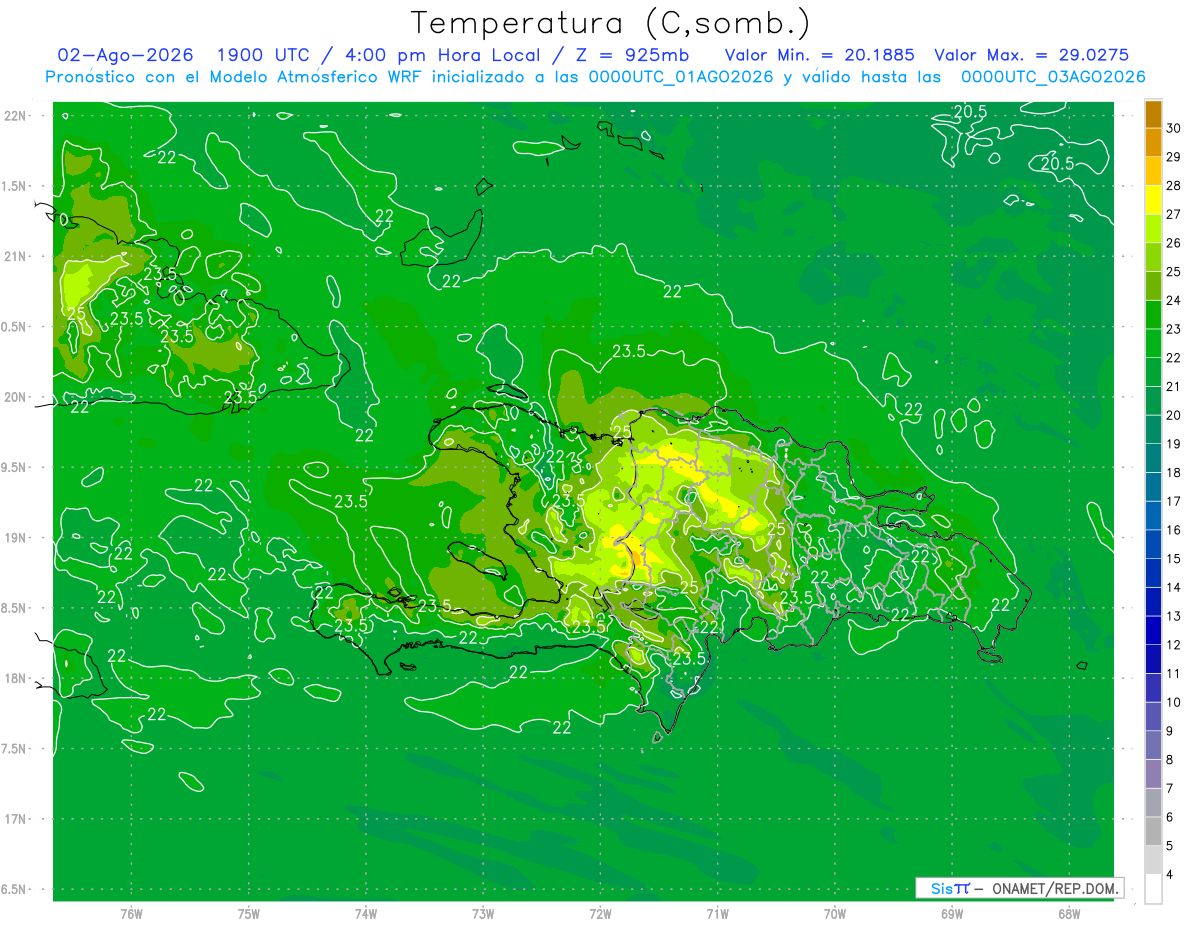Click the '9.5N' latitude label
1200x927 pixels.
(15, 467)
